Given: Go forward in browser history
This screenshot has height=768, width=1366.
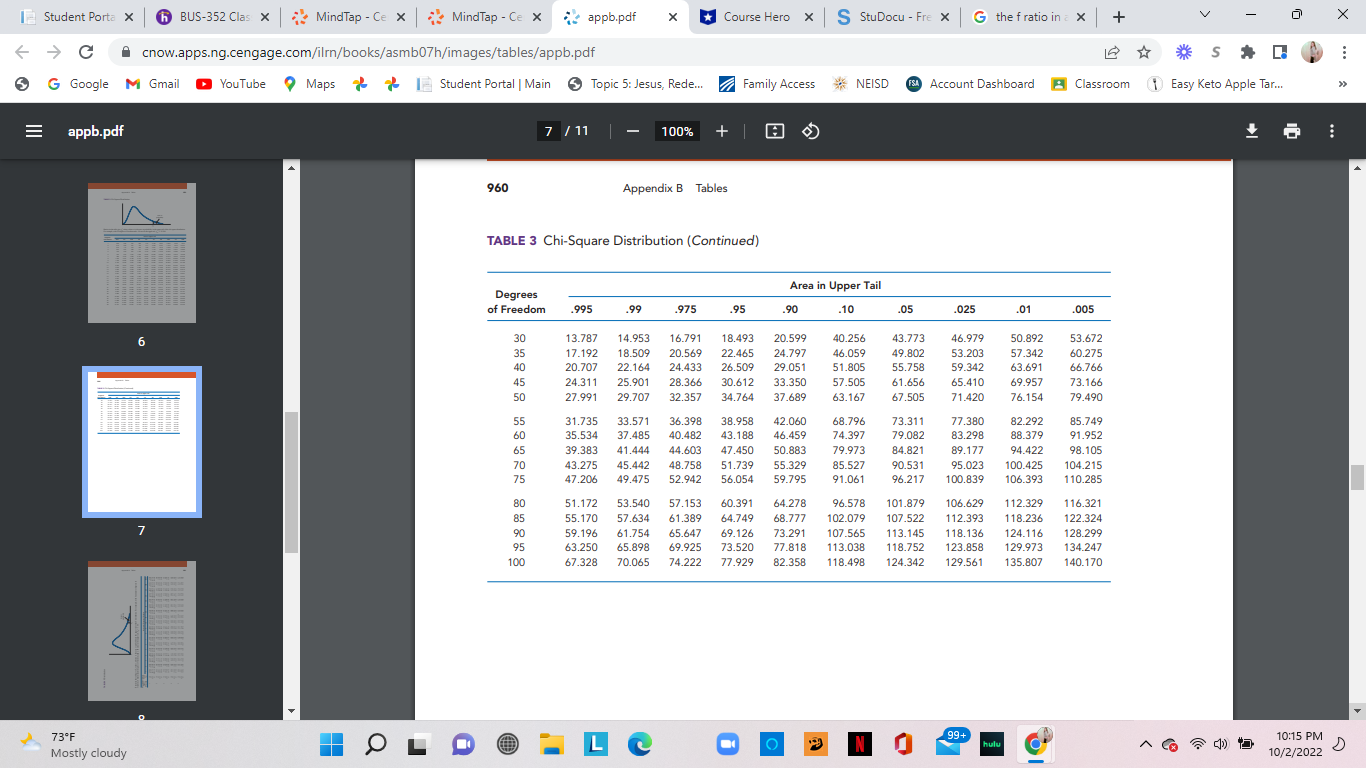Looking at the screenshot, I should [55, 52].
